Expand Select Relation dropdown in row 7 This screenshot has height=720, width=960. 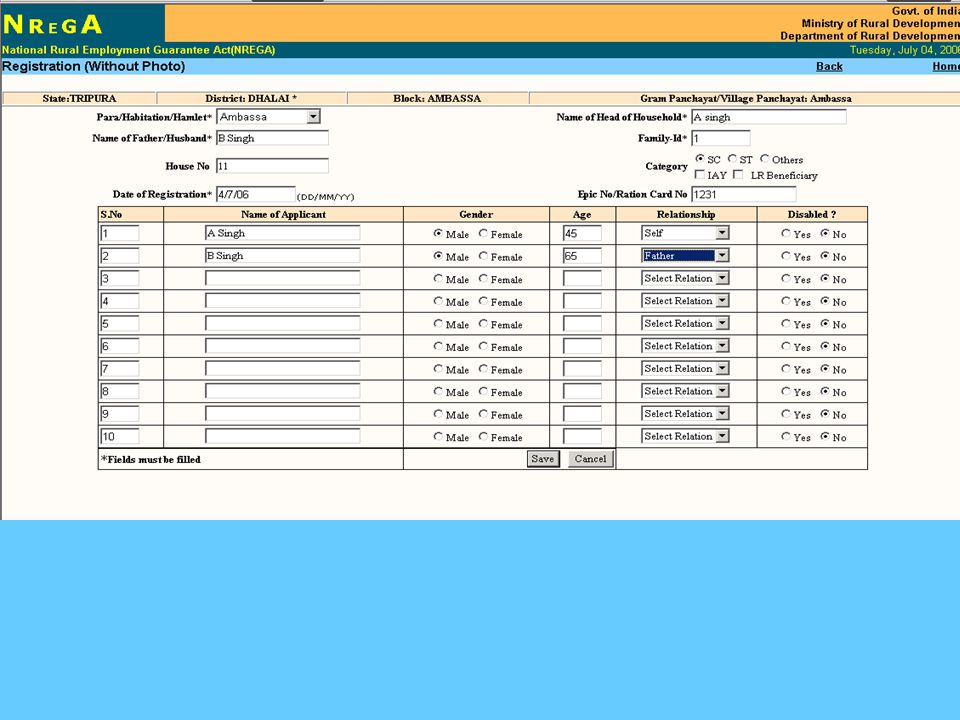pos(685,369)
